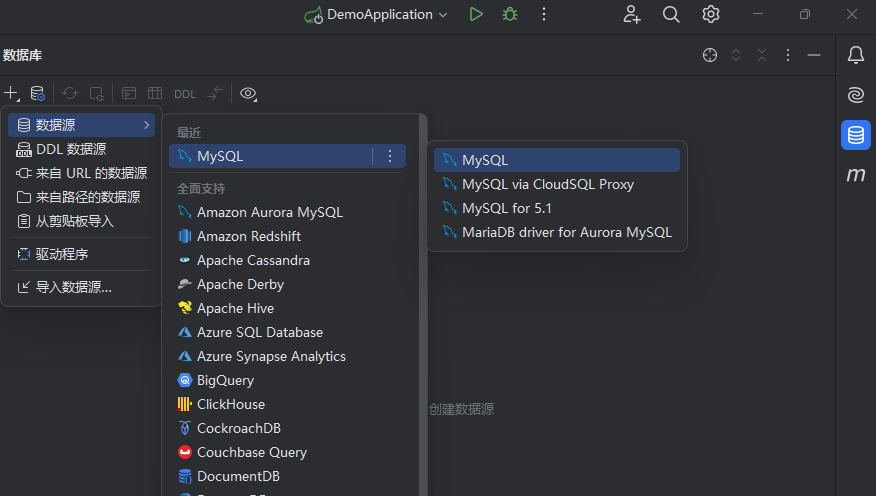Open data source properties icon in toolbar
The image size is (876, 496).
point(37,93)
